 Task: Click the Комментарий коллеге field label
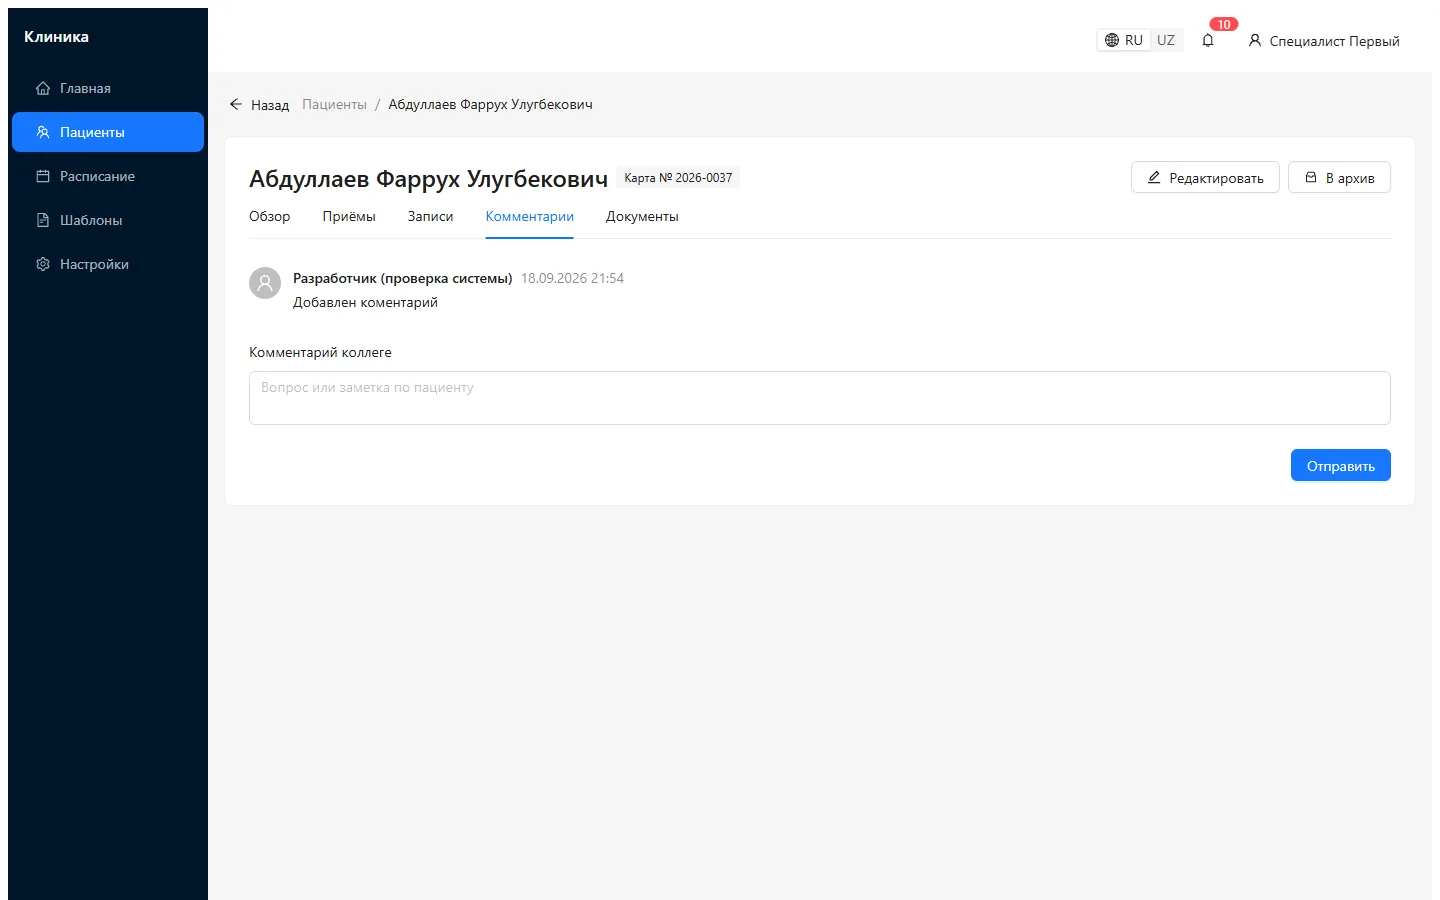(320, 352)
